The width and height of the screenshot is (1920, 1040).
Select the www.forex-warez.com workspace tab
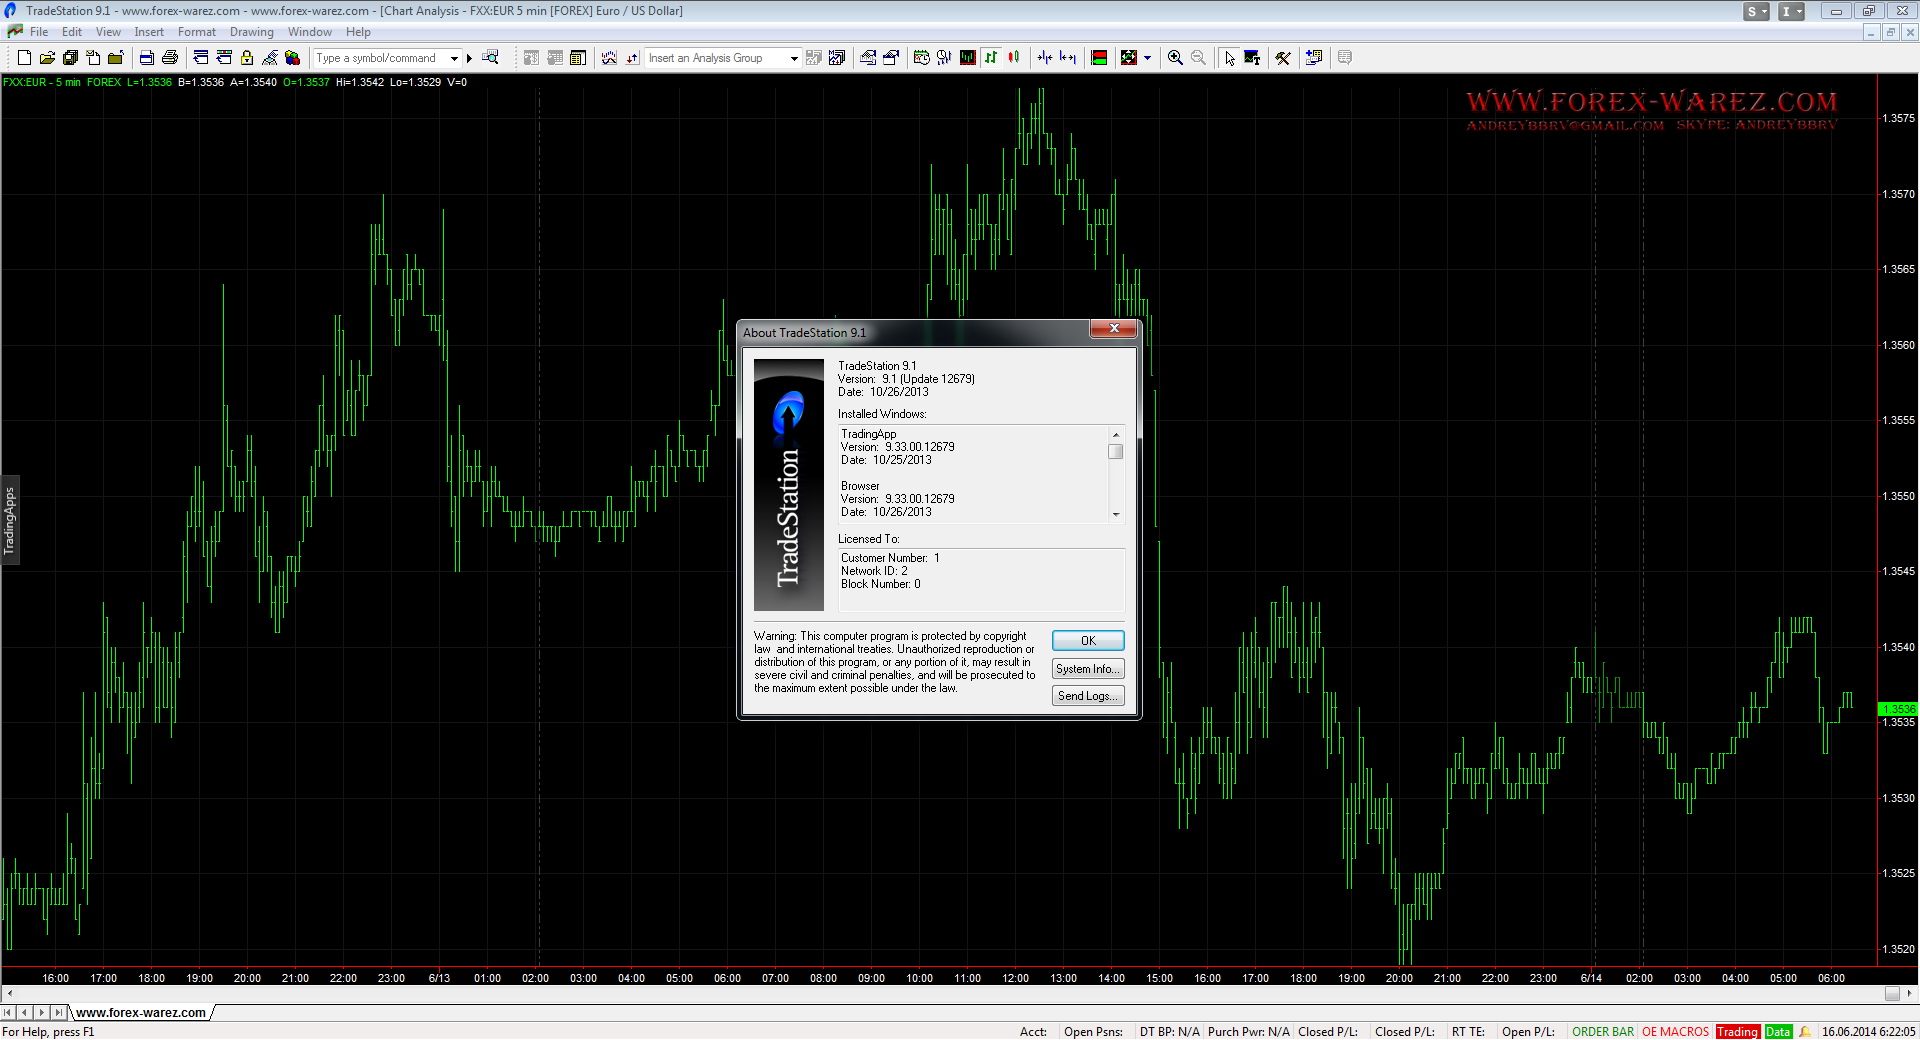tap(141, 1013)
